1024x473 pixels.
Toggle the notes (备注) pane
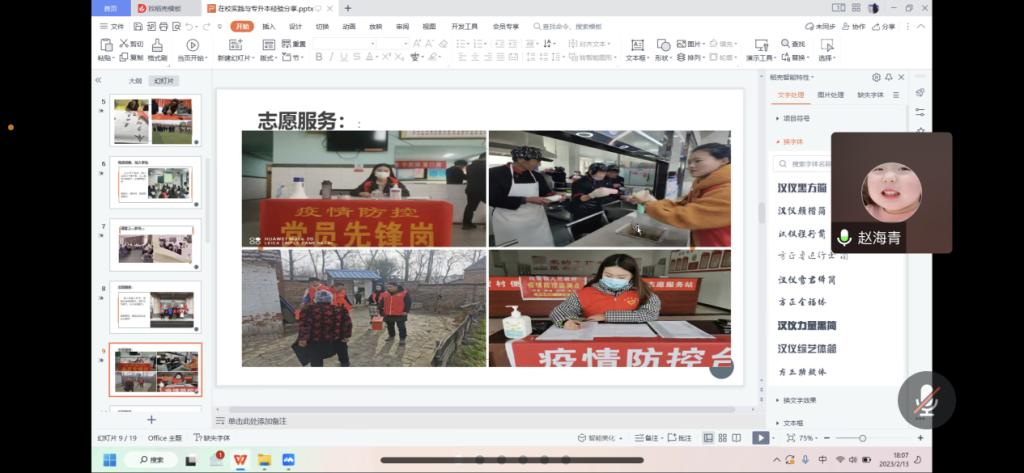pyautogui.click(x=650, y=438)
